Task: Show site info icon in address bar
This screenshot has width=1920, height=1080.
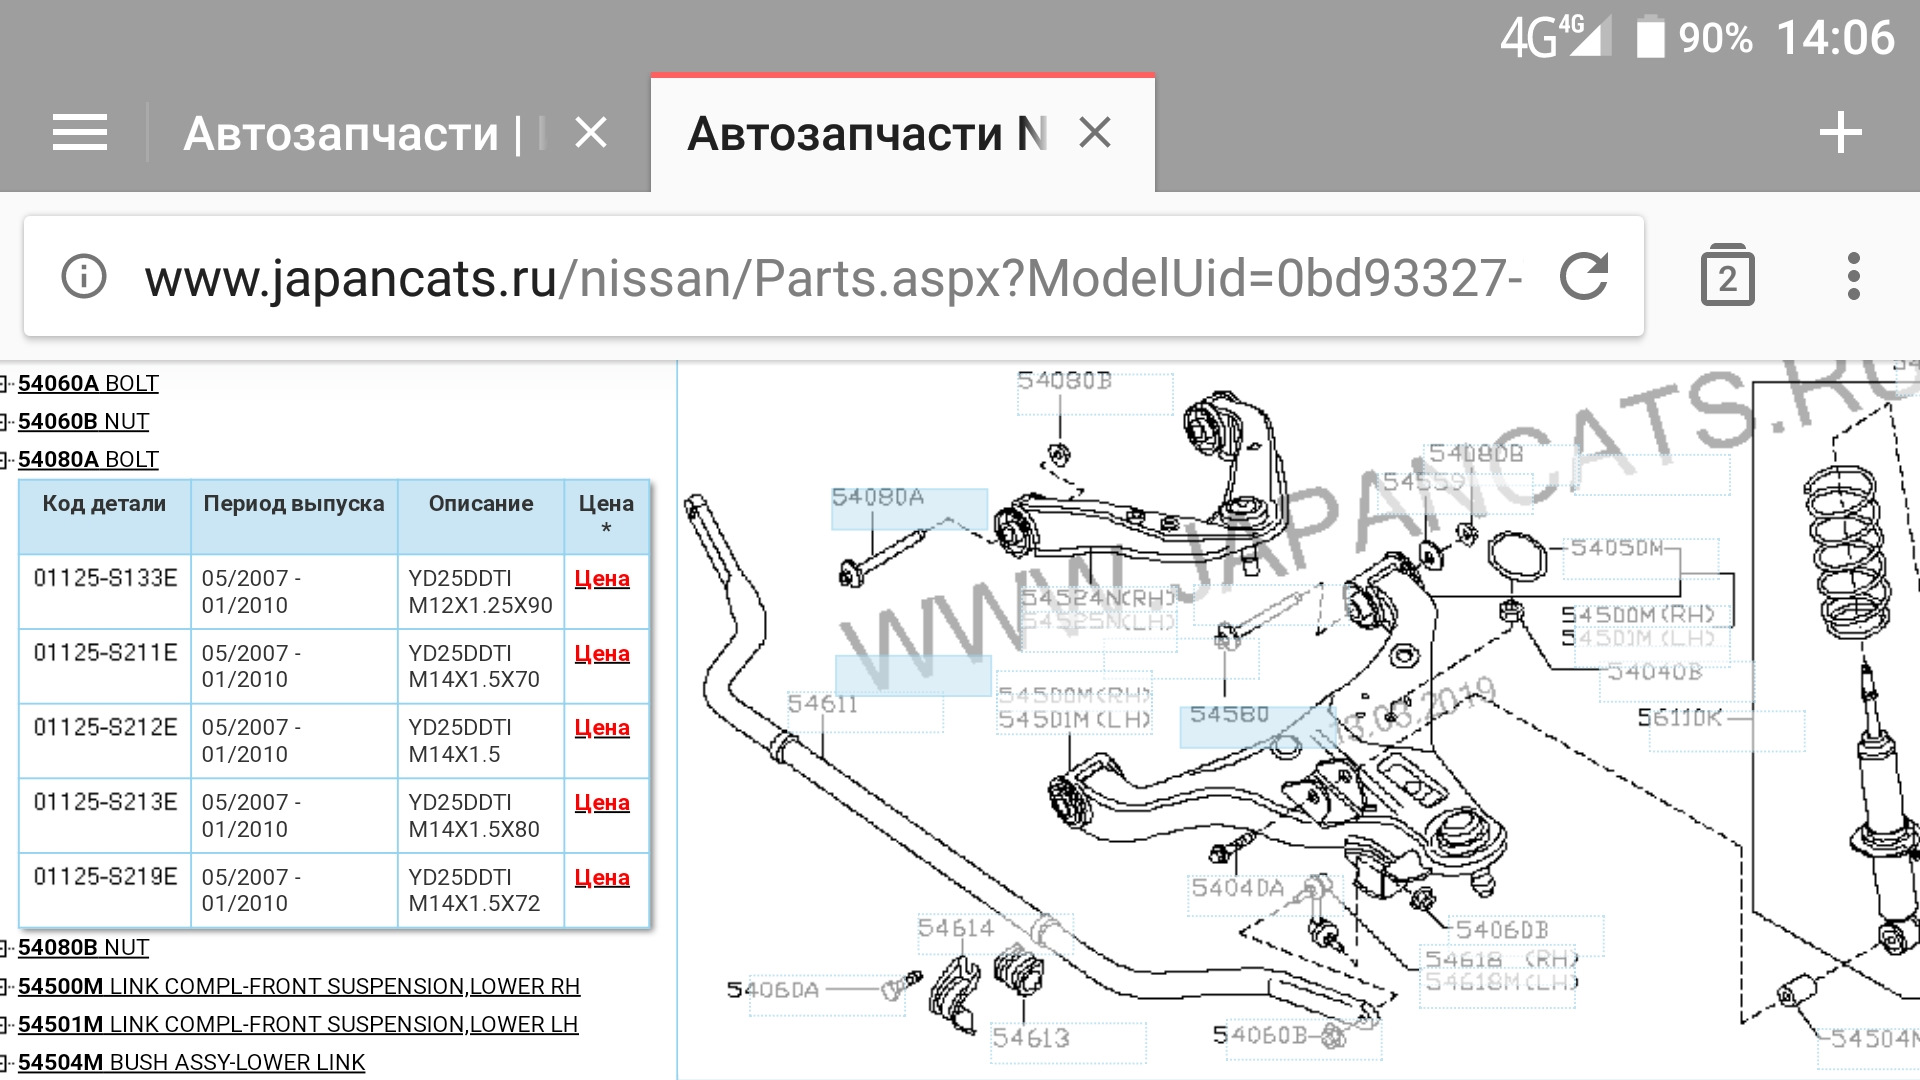Action: point(84,276)
